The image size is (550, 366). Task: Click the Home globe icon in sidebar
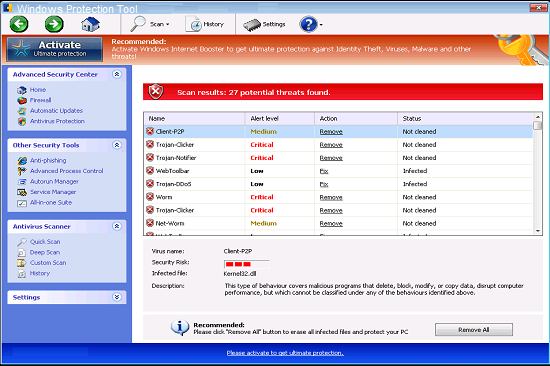pos(22,90)
